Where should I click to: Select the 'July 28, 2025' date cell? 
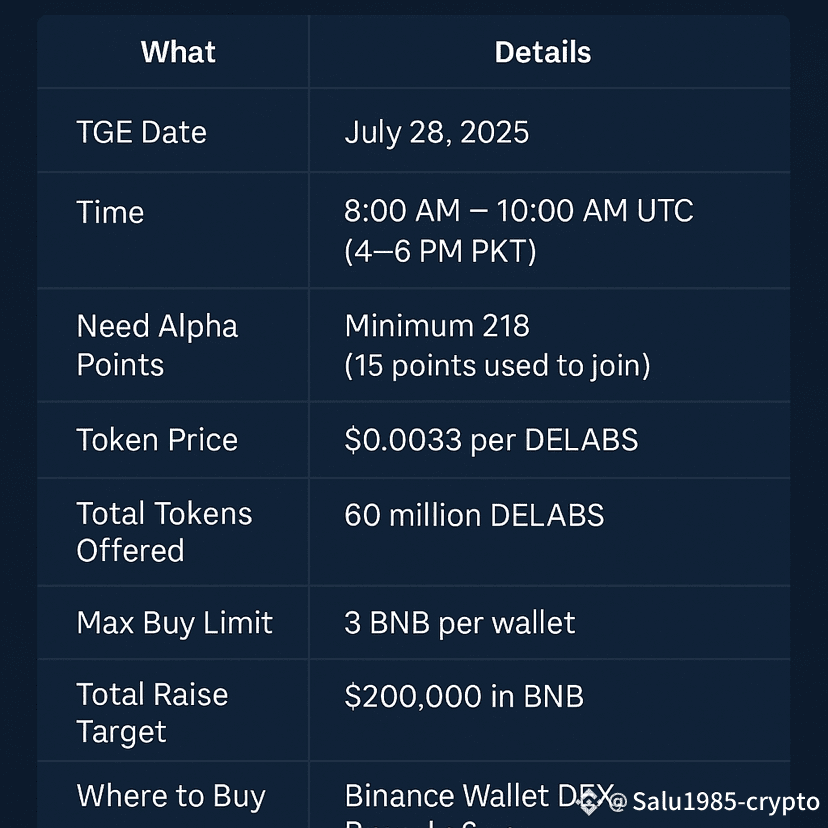point(436,132)
